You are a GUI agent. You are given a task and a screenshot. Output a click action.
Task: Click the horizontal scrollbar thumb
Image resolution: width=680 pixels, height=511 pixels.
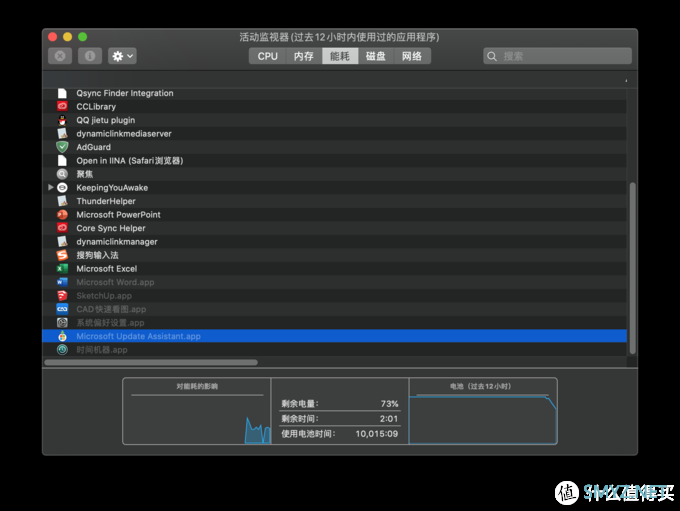[x=151, y=362]
